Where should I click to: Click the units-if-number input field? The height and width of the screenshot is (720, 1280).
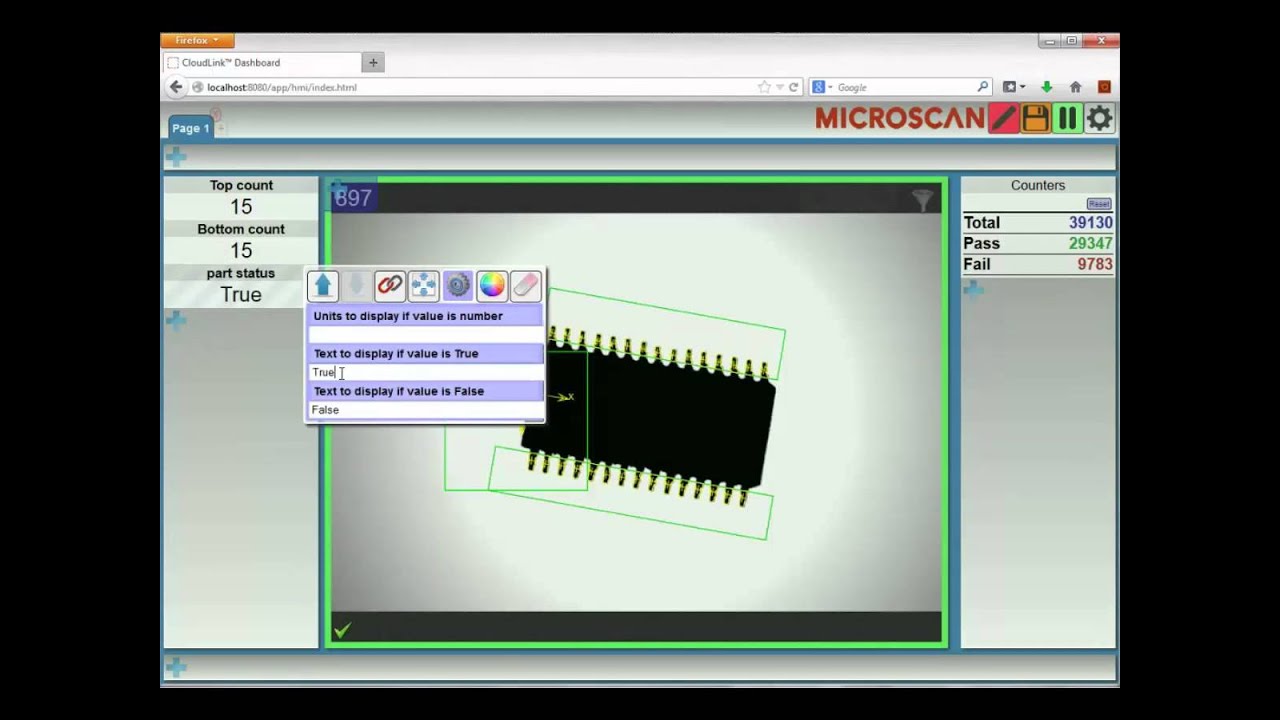[426, 334]
